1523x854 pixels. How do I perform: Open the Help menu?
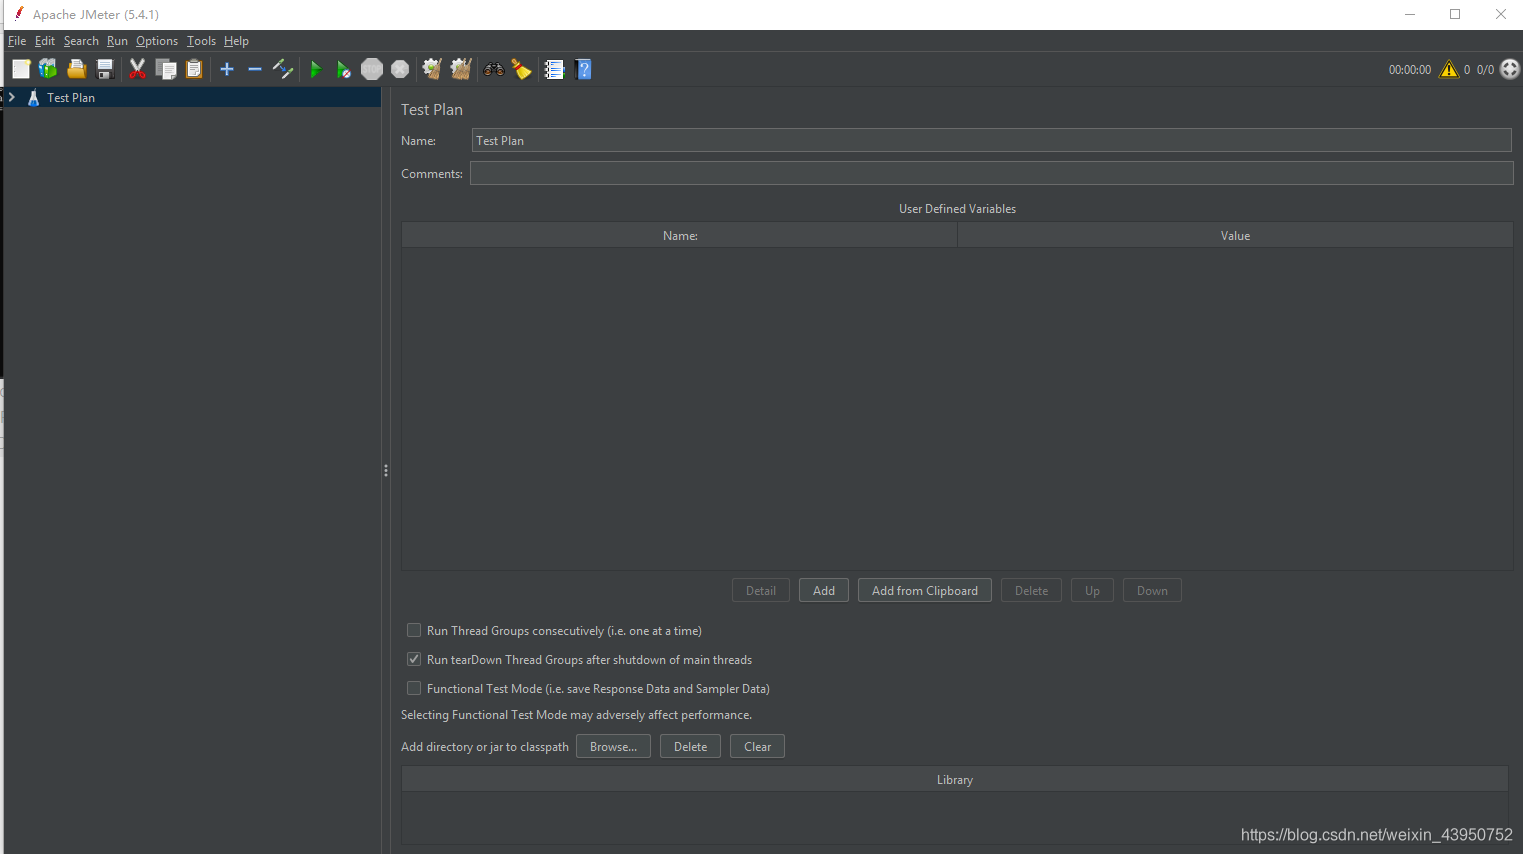[x=236, y=41]
